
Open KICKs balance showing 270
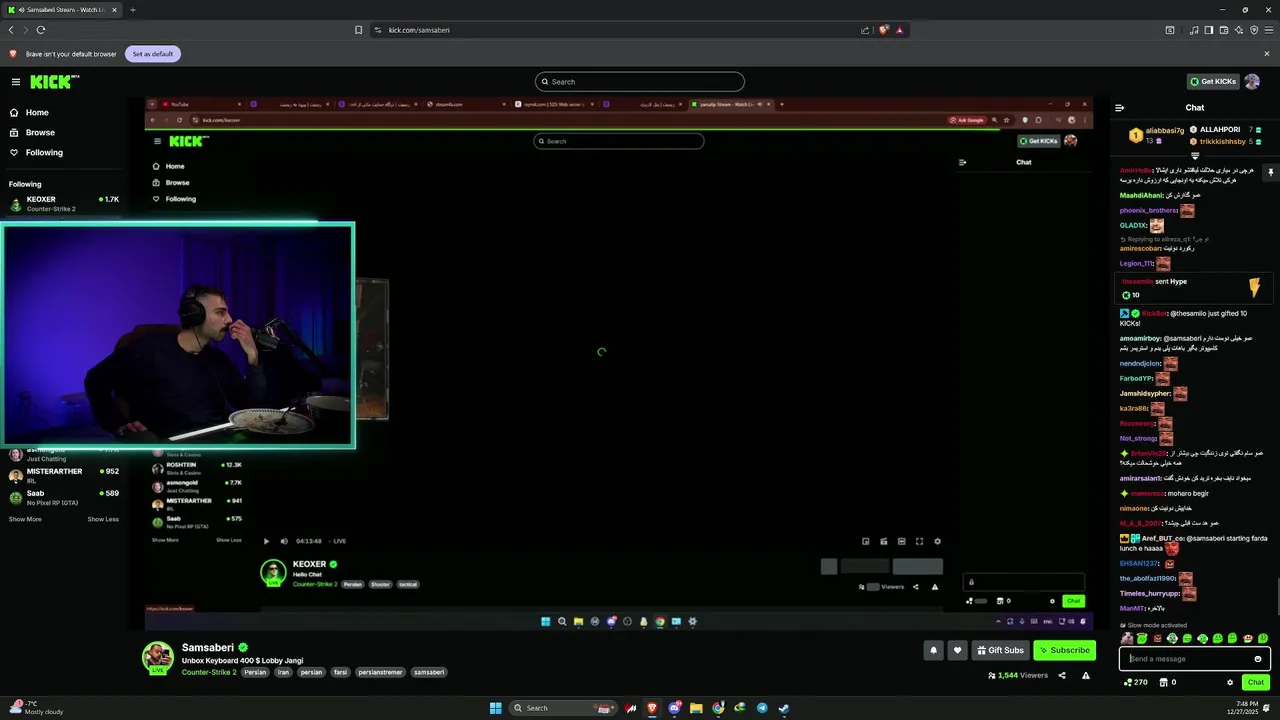(x=1136, y=682)
